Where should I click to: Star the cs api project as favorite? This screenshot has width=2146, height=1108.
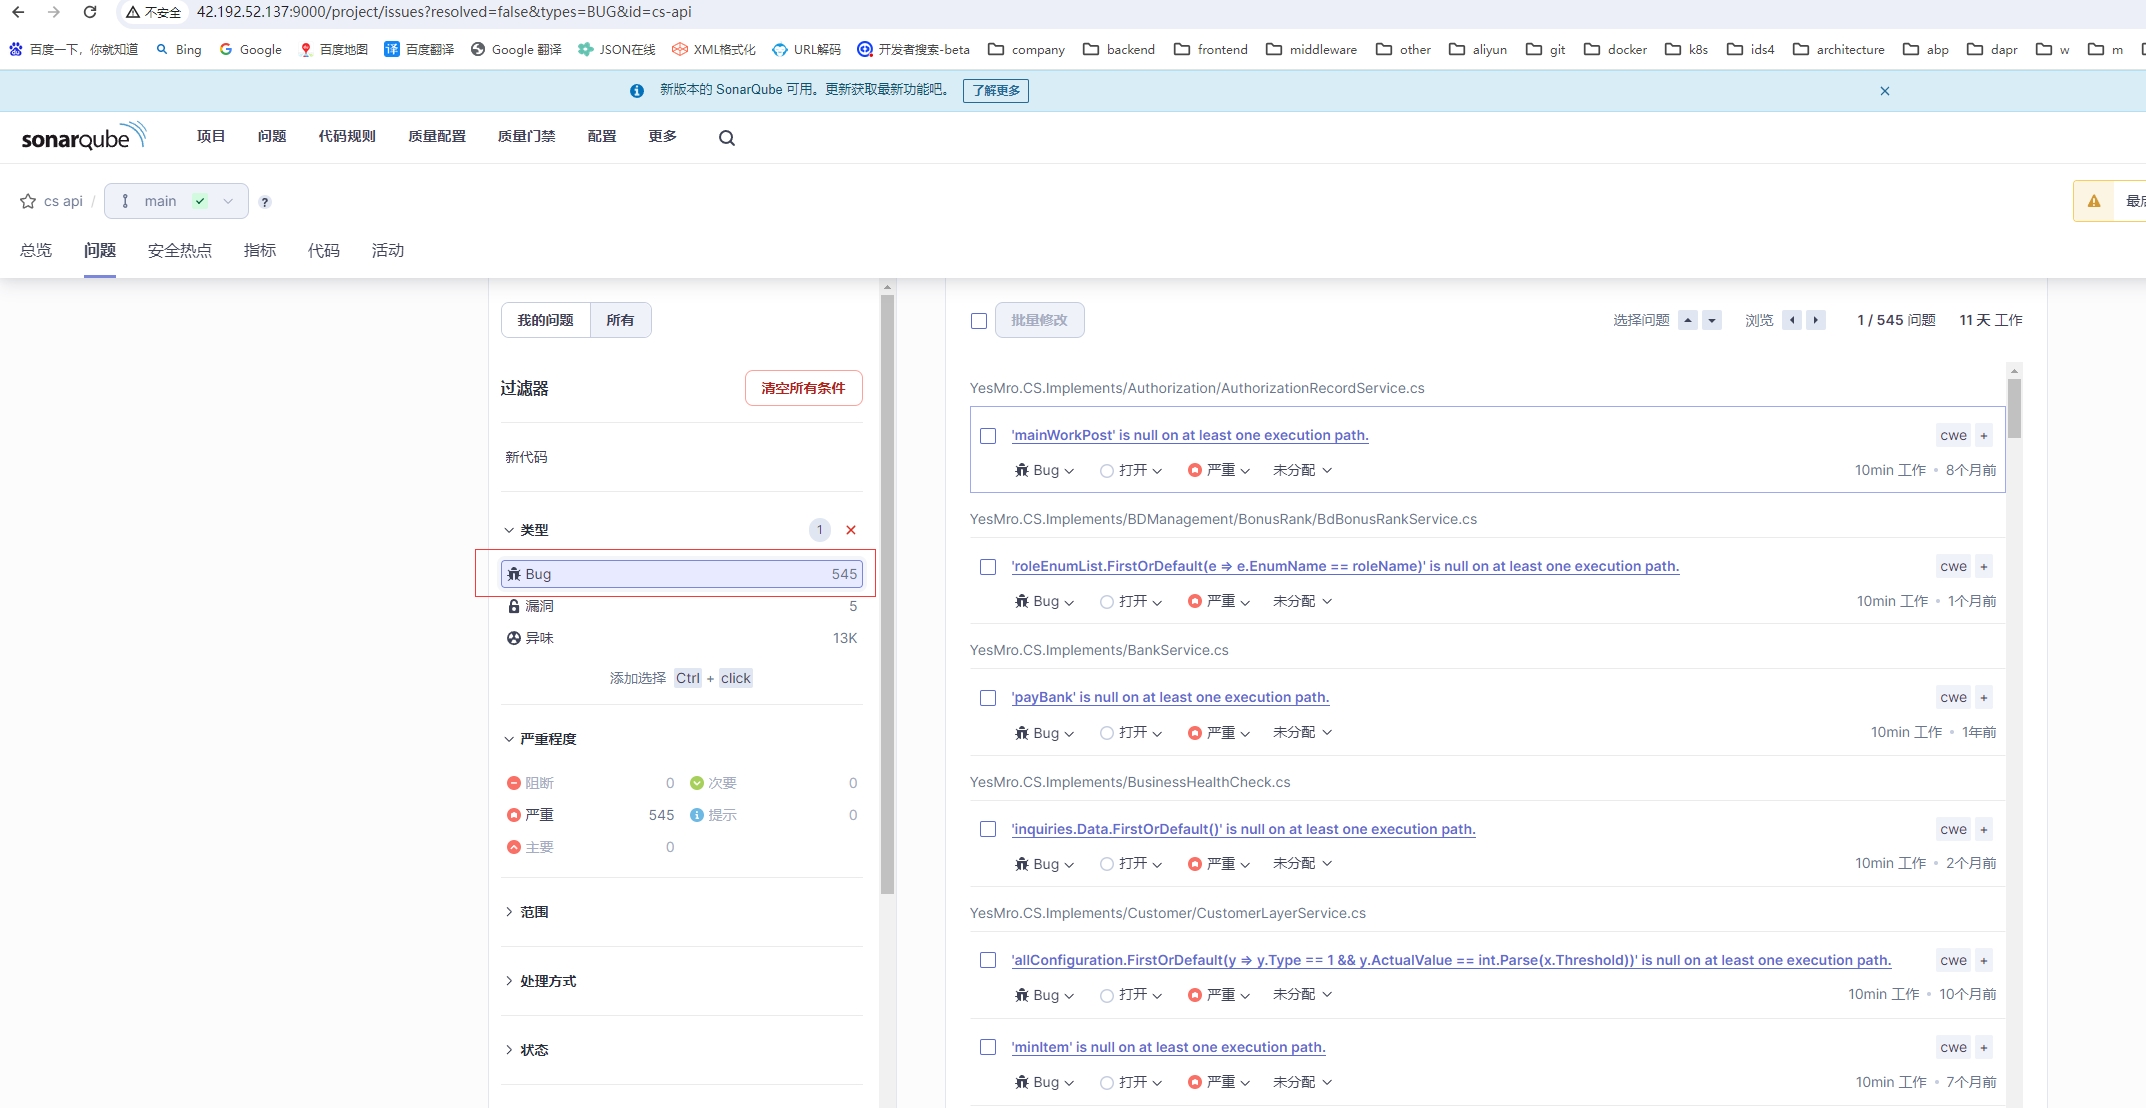pos(28,201)
